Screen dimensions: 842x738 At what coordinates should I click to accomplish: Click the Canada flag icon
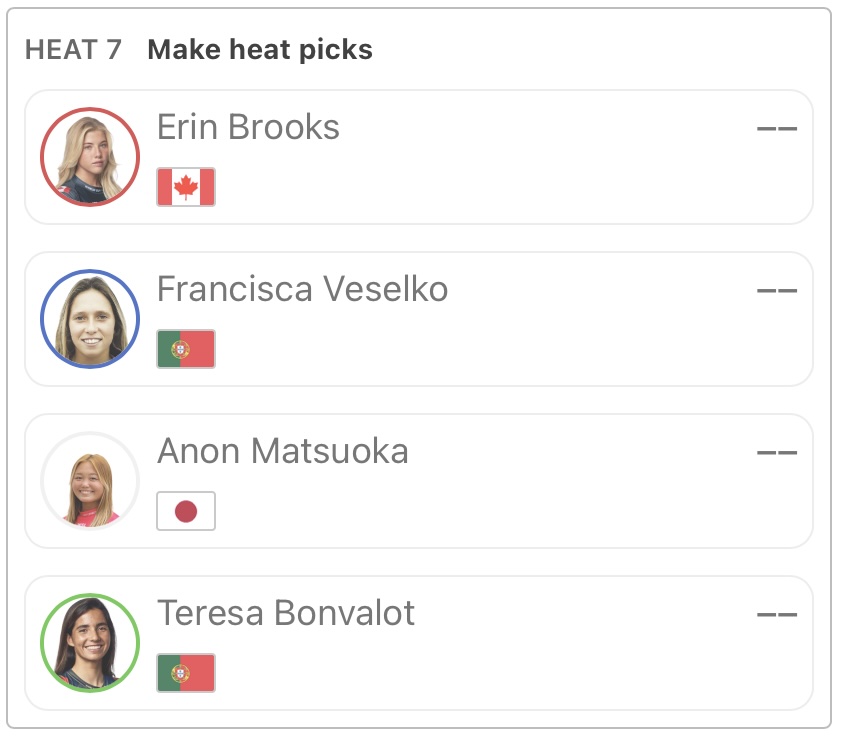coord(186,187)
